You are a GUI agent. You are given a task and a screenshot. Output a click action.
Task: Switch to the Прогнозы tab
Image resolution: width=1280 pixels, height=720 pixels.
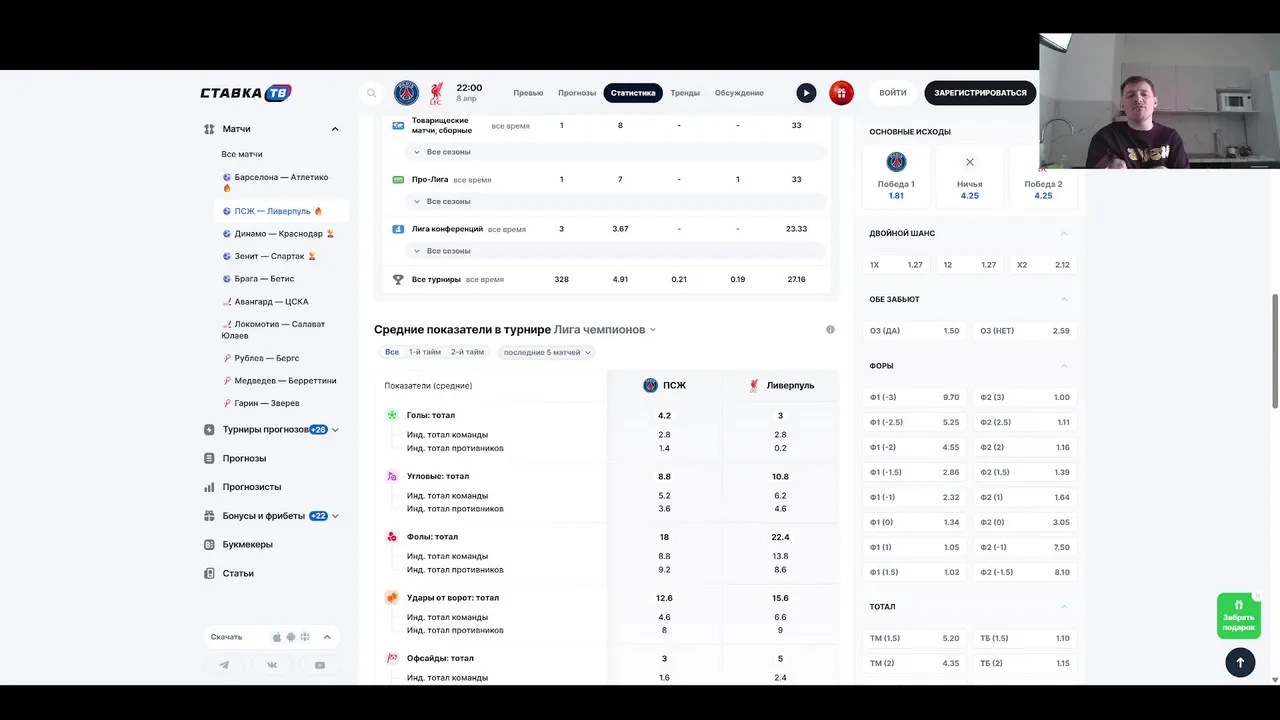pos(577,93)
